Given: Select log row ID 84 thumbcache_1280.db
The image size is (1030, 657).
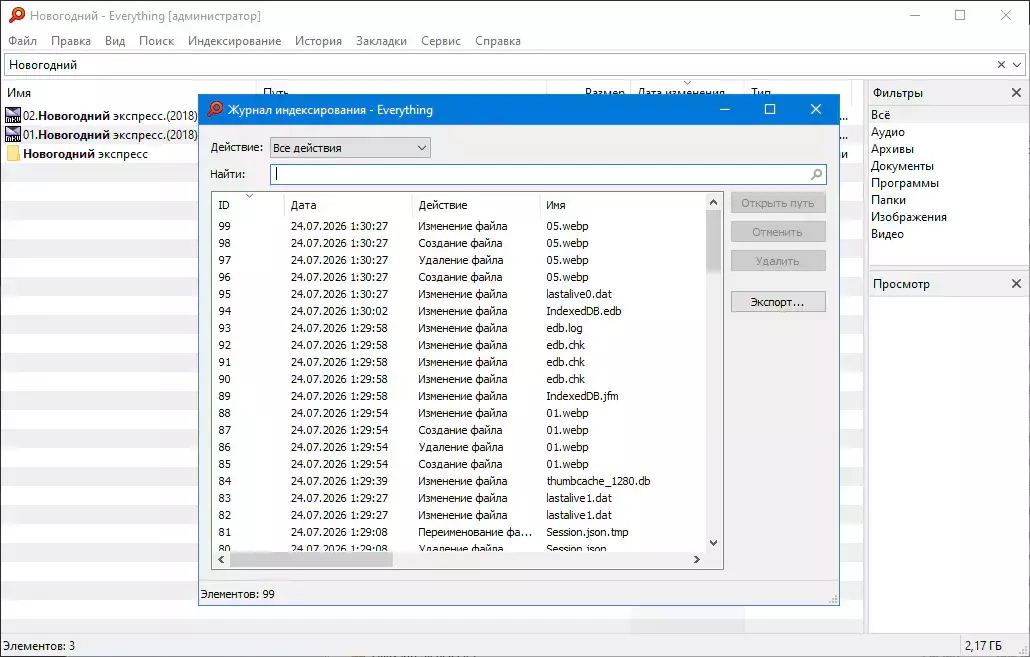Looking at the screenshot, I should (x=459, y=481).
